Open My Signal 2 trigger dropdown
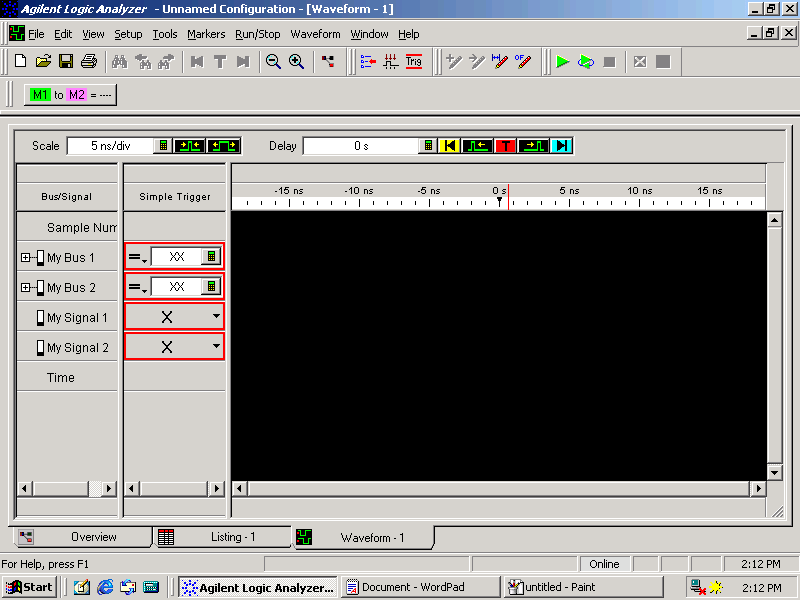Screen dimensions: 800x600 (x=216, y=346)
